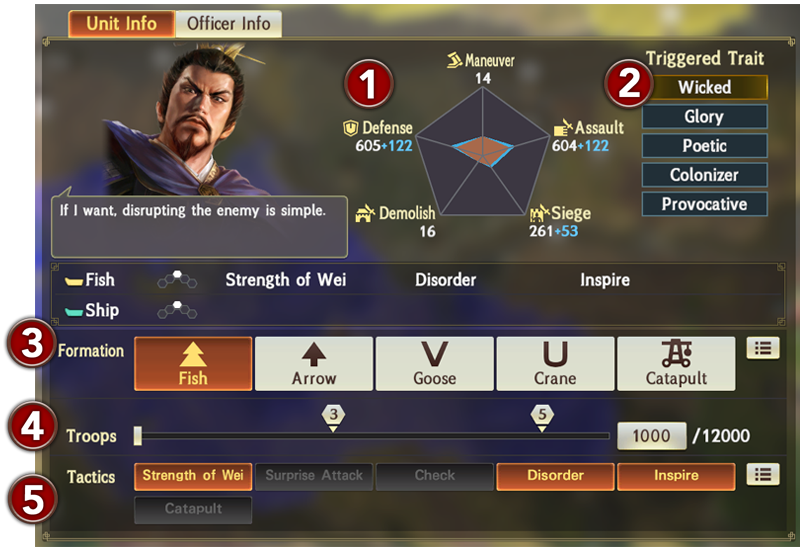This screenshot has width=800, height=550.
Task: Choose the Catapult siege formation
Action: pyautogui.click(x=676, y=364)
